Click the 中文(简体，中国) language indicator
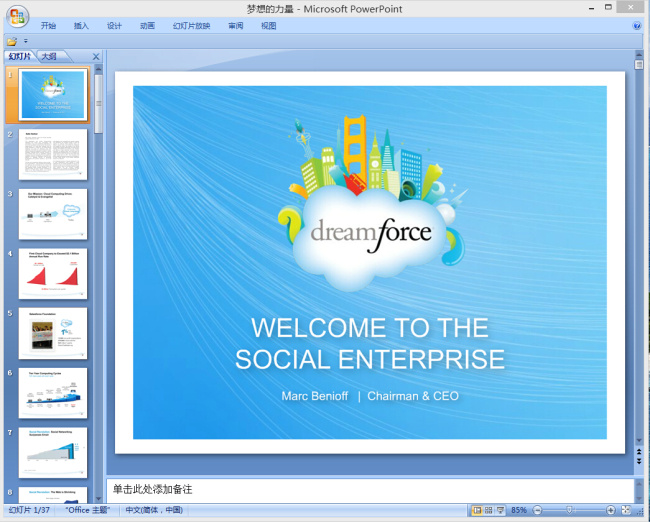 coord(154,510)
